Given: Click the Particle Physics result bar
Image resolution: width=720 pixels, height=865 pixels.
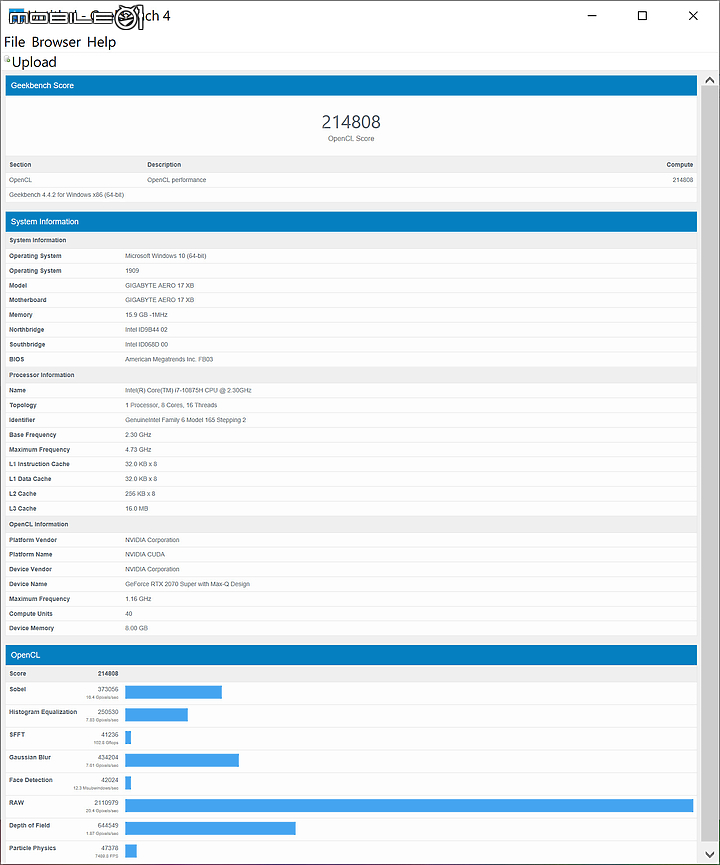Looking at the screenshot, I should 131,851.
